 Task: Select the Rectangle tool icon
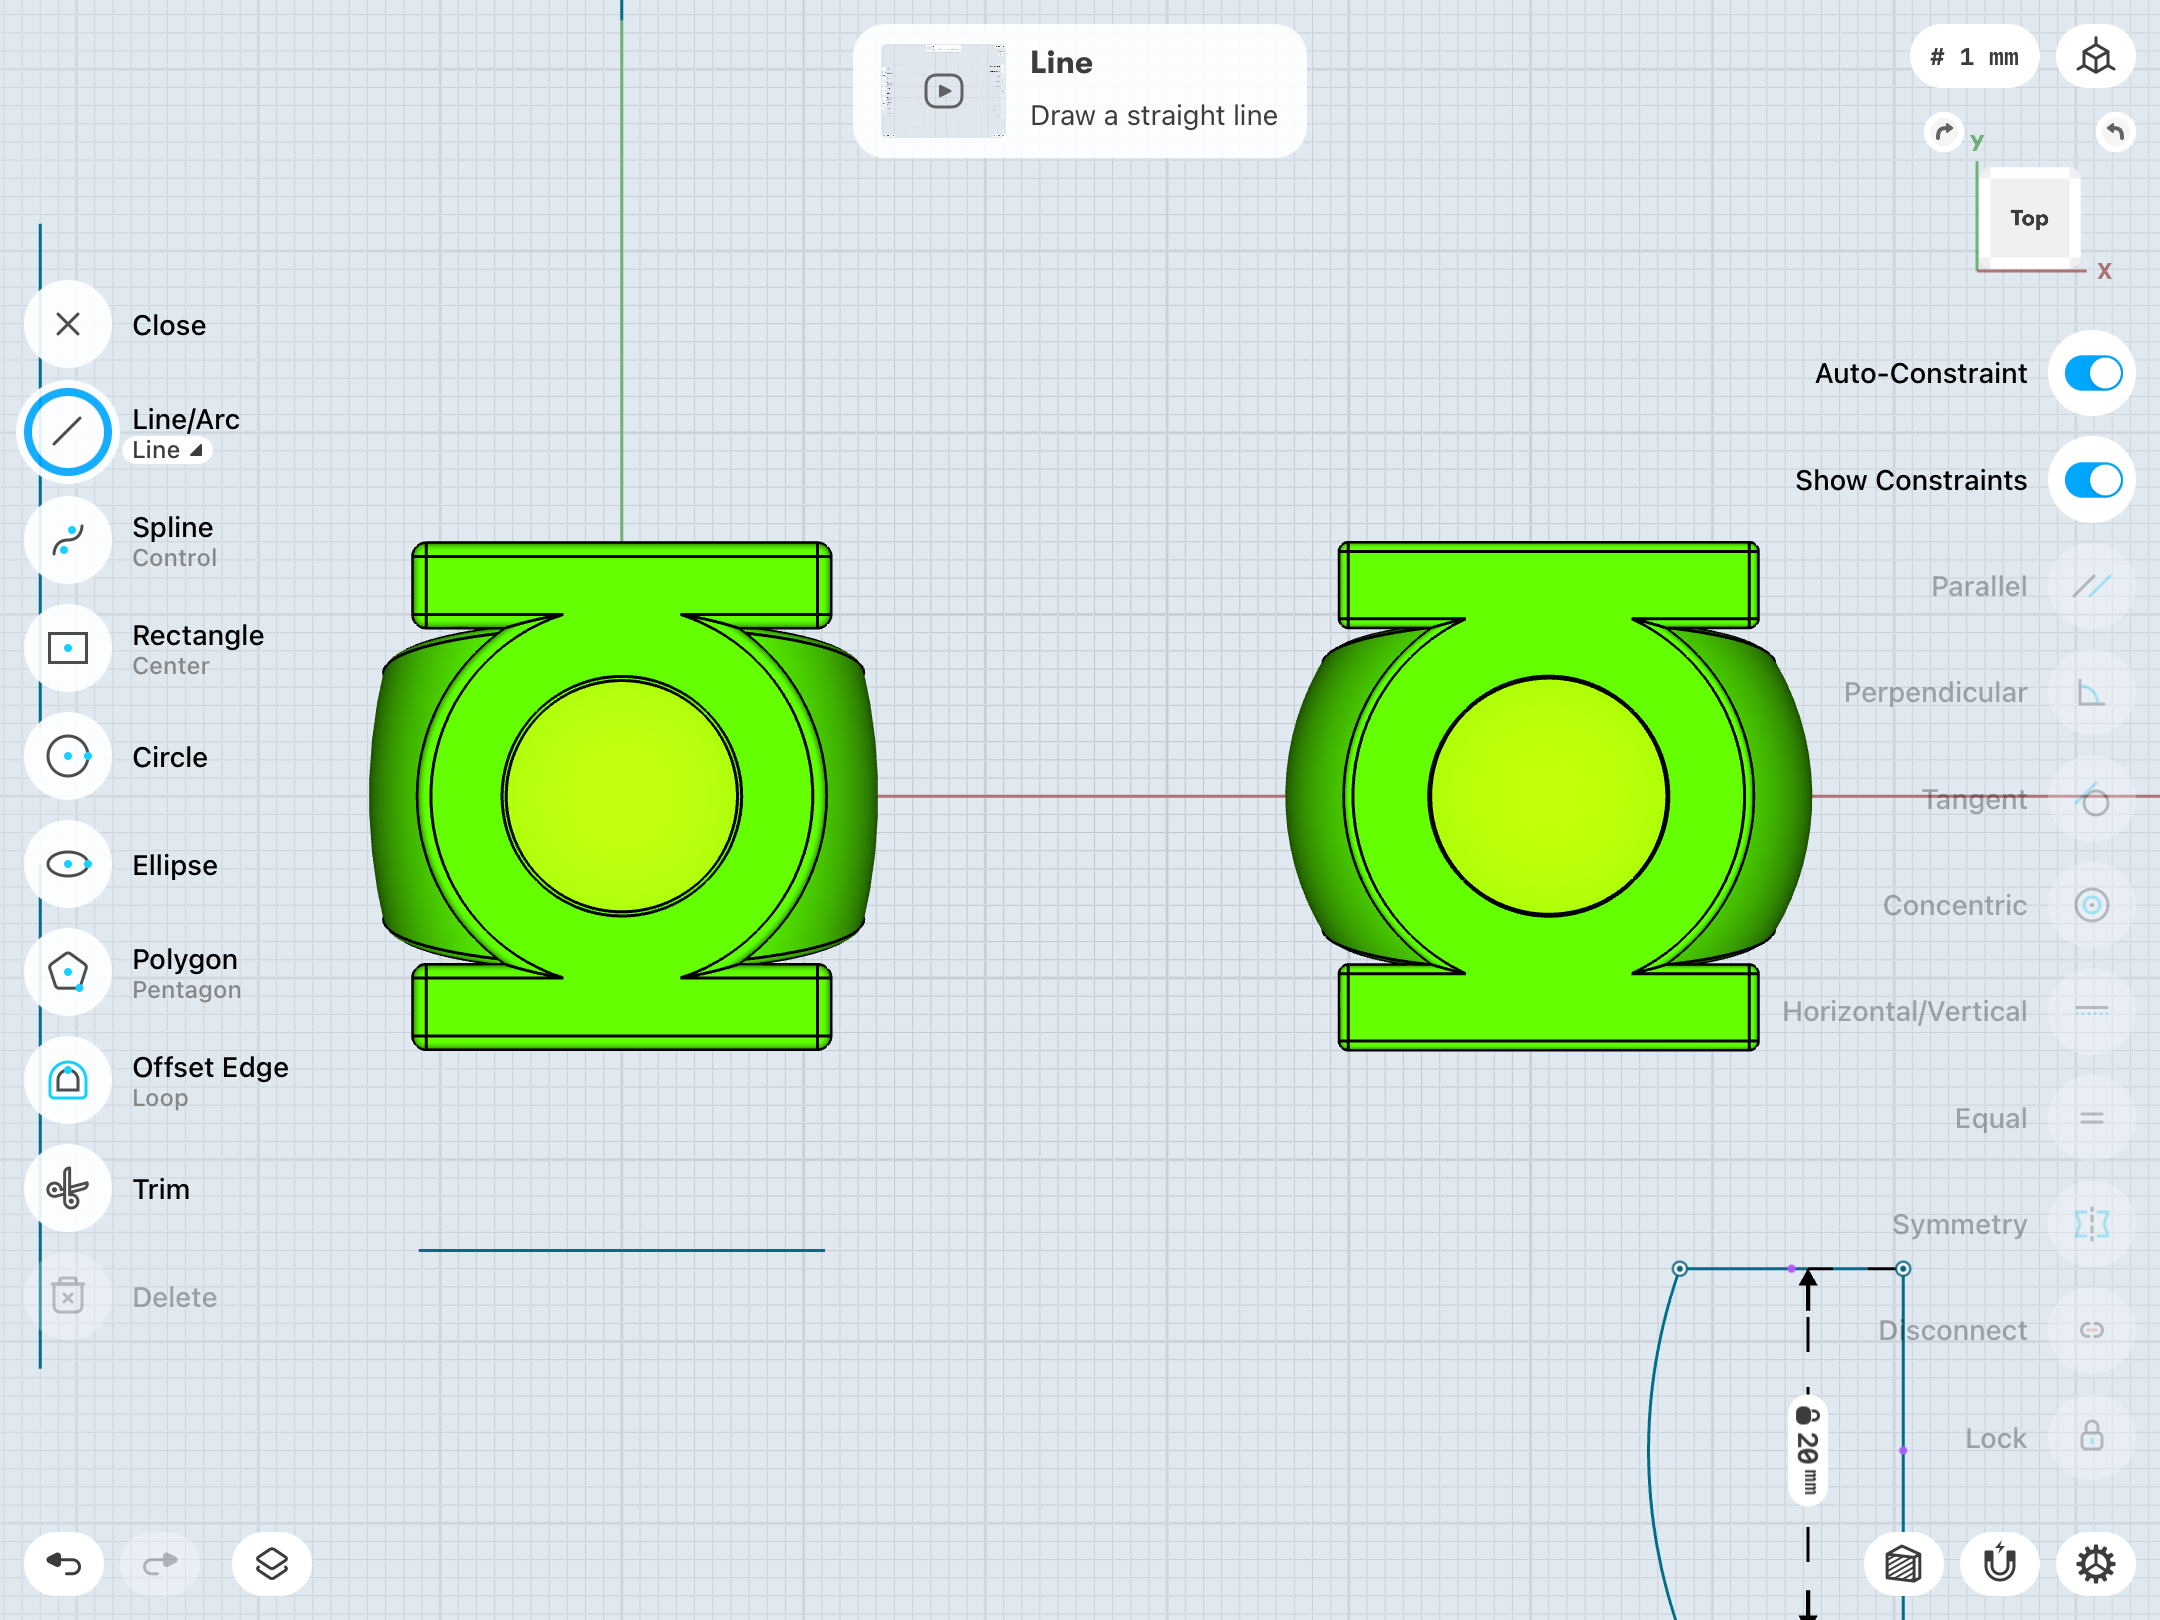pyautogui.click(x=68, y=648)
